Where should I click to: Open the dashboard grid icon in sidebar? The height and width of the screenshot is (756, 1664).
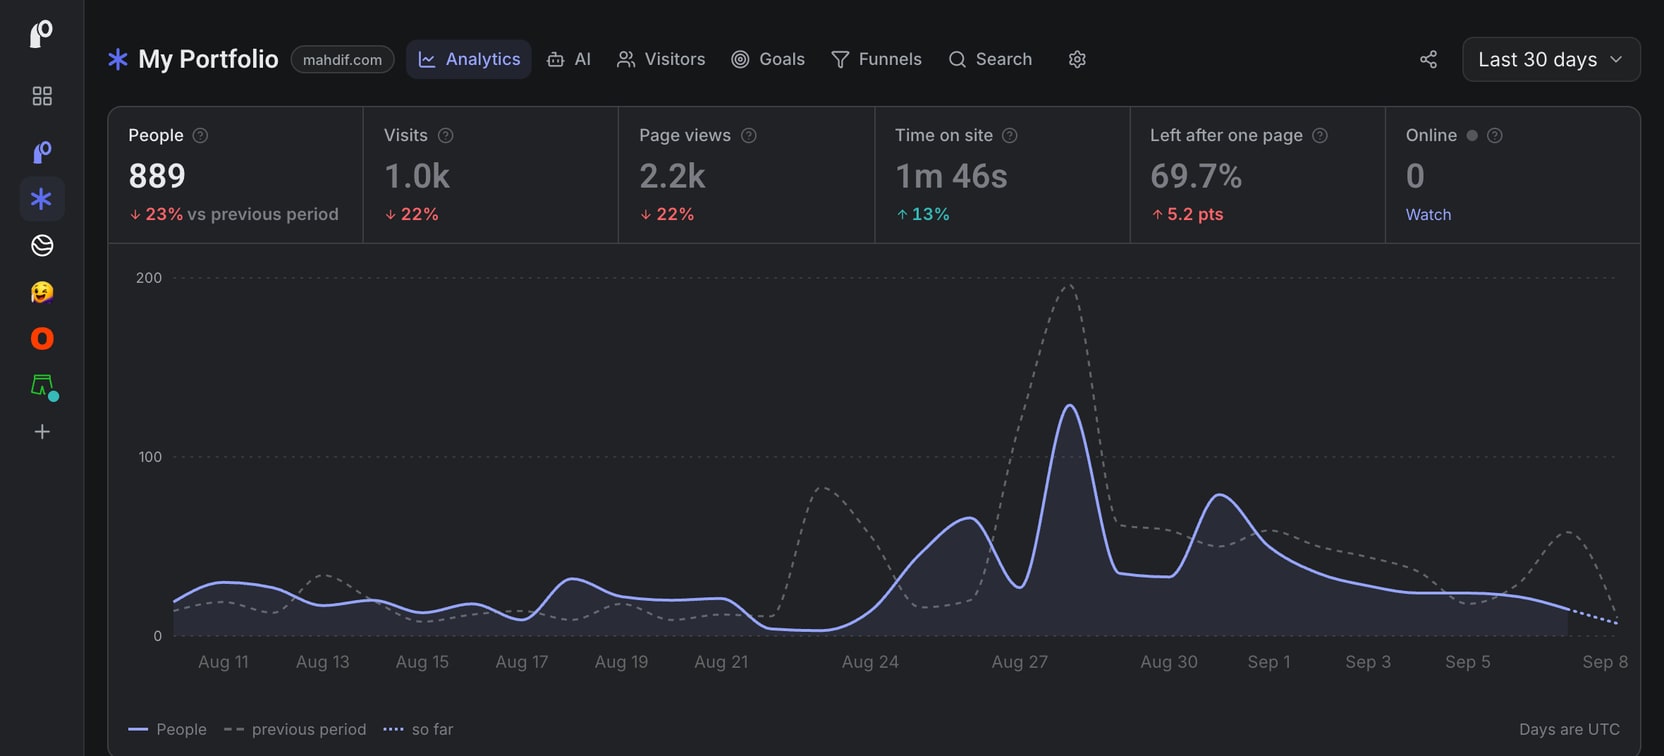pos(42,96)
